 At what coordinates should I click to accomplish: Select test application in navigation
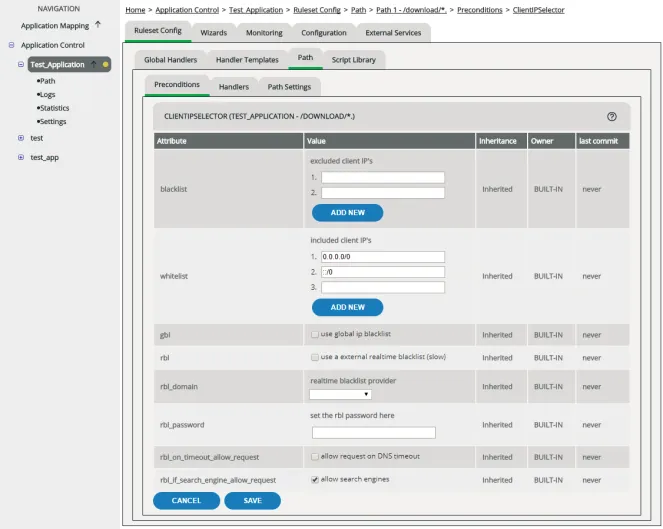pos(37,138)
